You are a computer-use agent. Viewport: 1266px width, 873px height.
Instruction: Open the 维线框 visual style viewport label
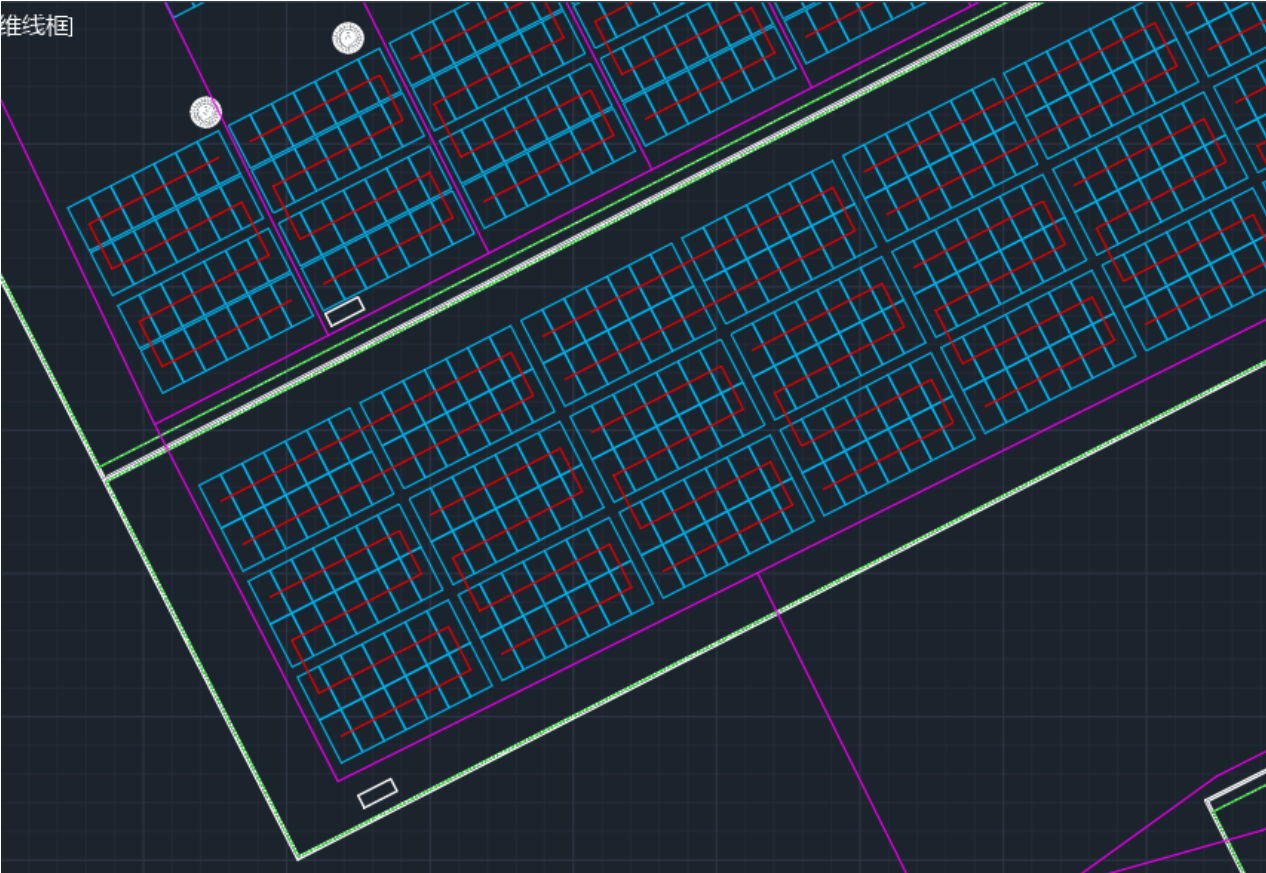pos(37,26)
